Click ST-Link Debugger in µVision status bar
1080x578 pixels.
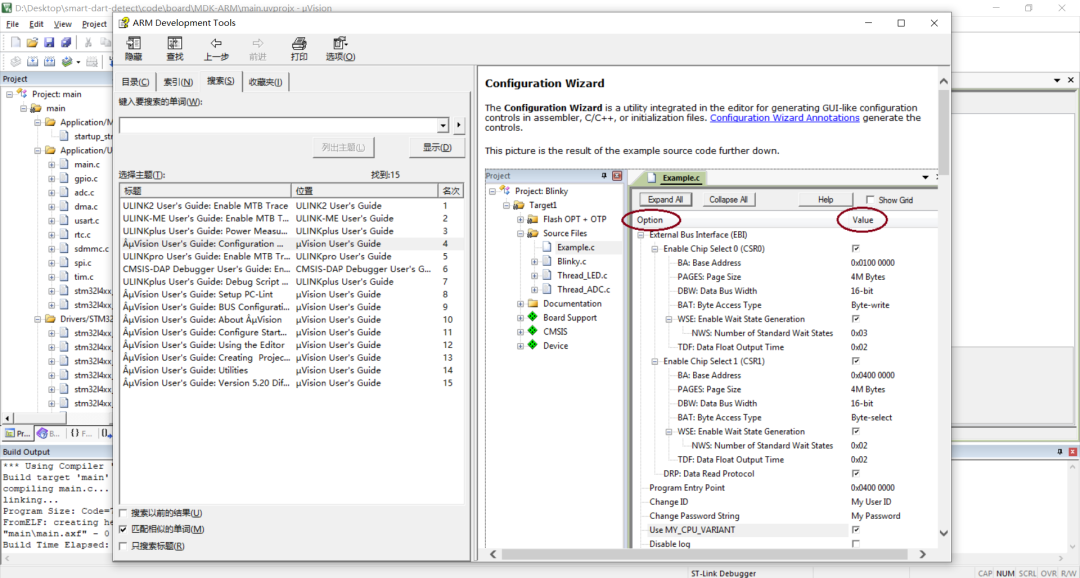(723, 572)
